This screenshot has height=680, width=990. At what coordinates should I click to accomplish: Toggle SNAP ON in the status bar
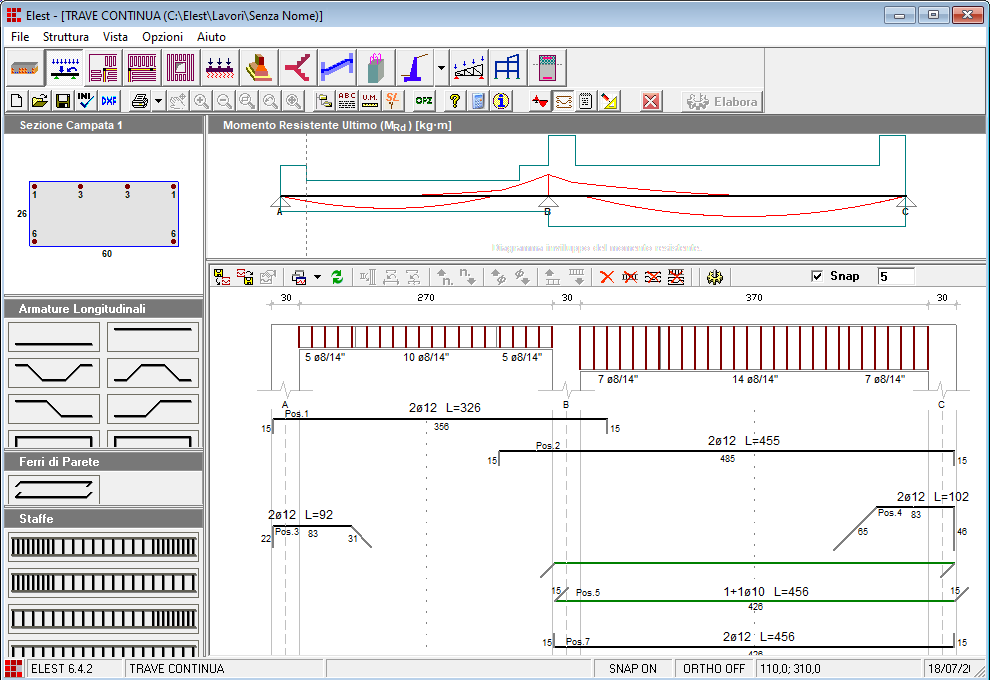pyautogui.click(x=632, y=668)
